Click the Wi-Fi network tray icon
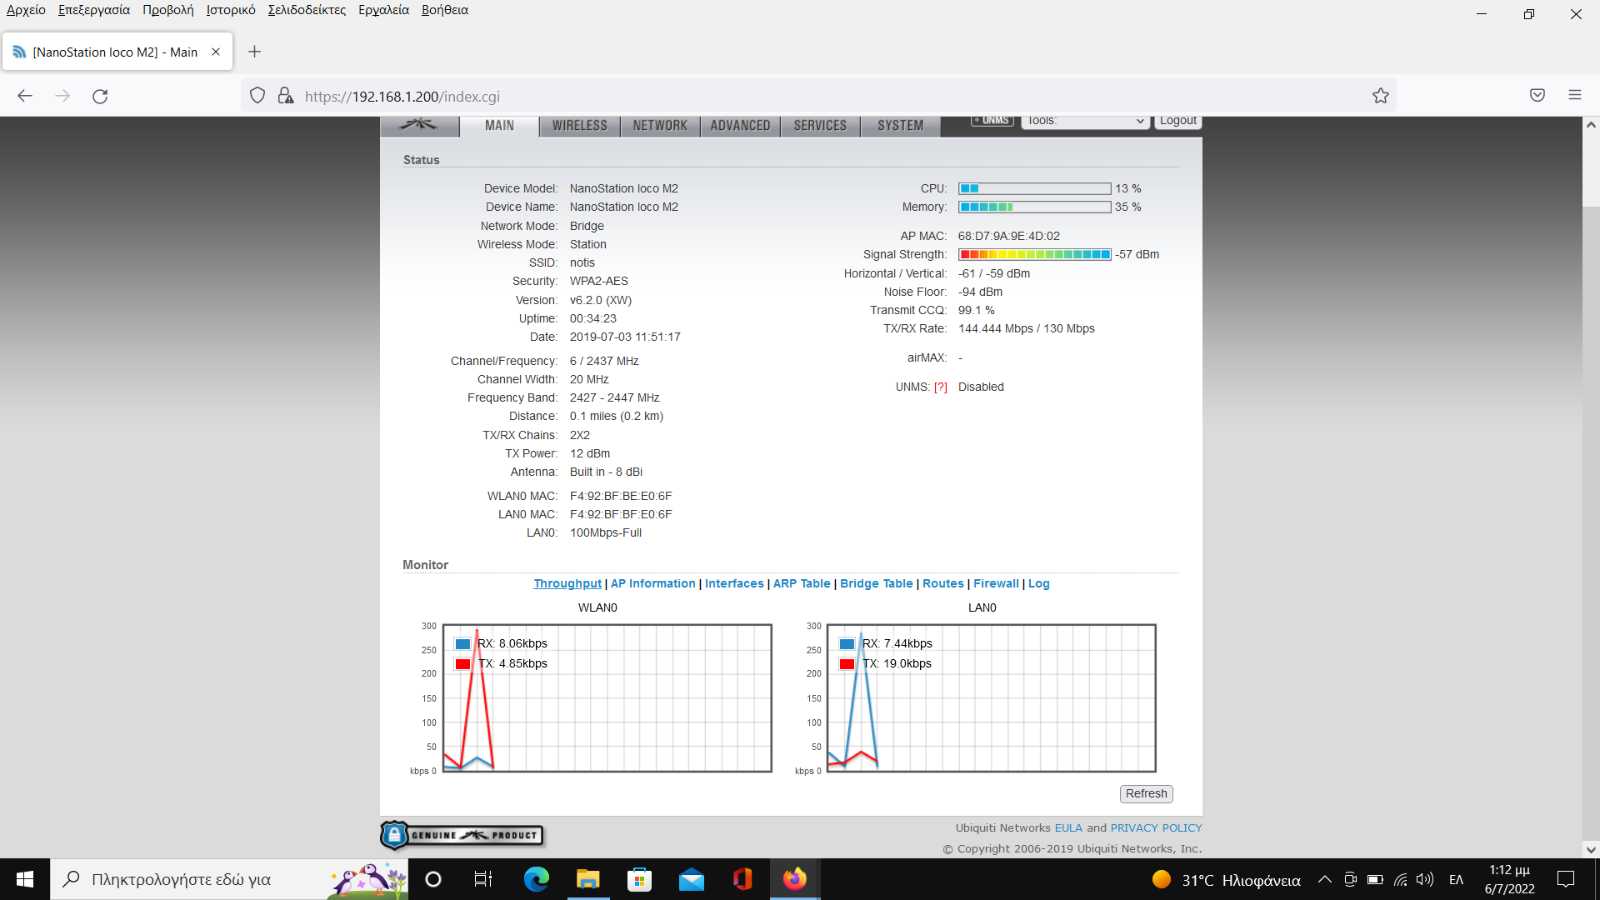The image size is (1600, 900). coord(1400,879)
